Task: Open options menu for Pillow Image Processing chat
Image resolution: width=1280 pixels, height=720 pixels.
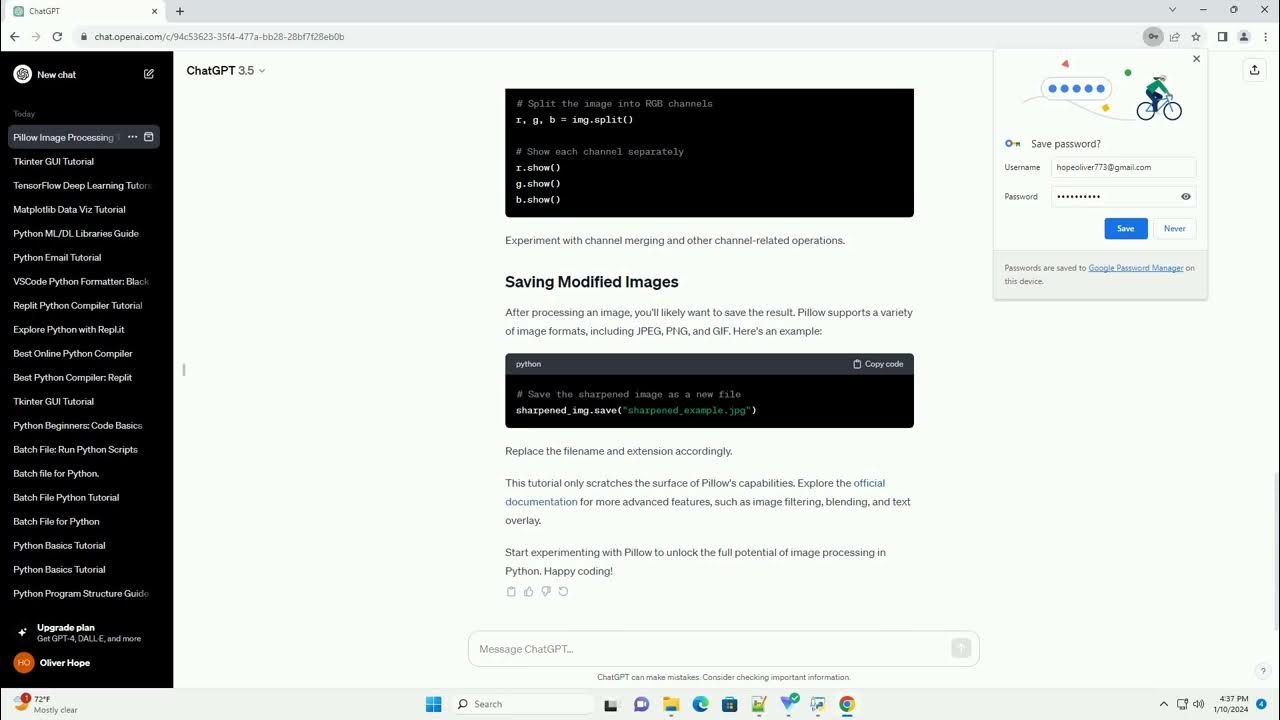Action: (x=132, y=137)
